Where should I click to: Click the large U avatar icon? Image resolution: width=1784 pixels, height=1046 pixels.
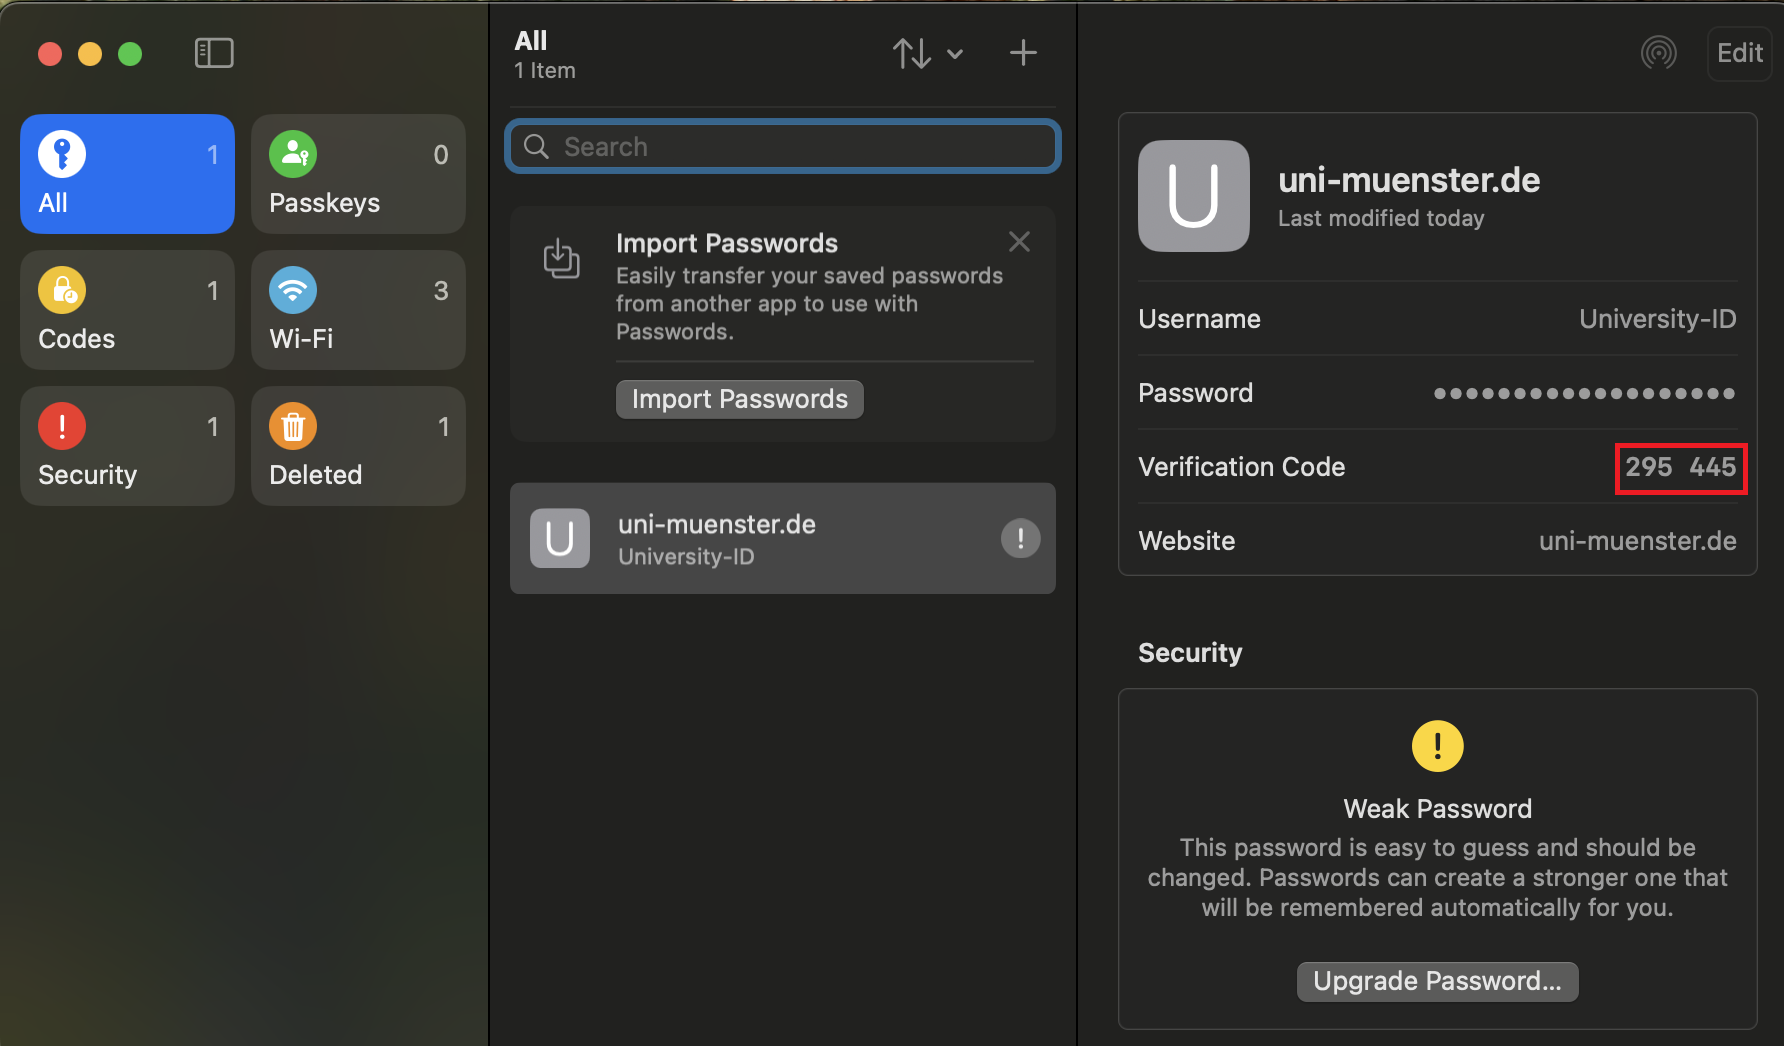click(1193, 196)
